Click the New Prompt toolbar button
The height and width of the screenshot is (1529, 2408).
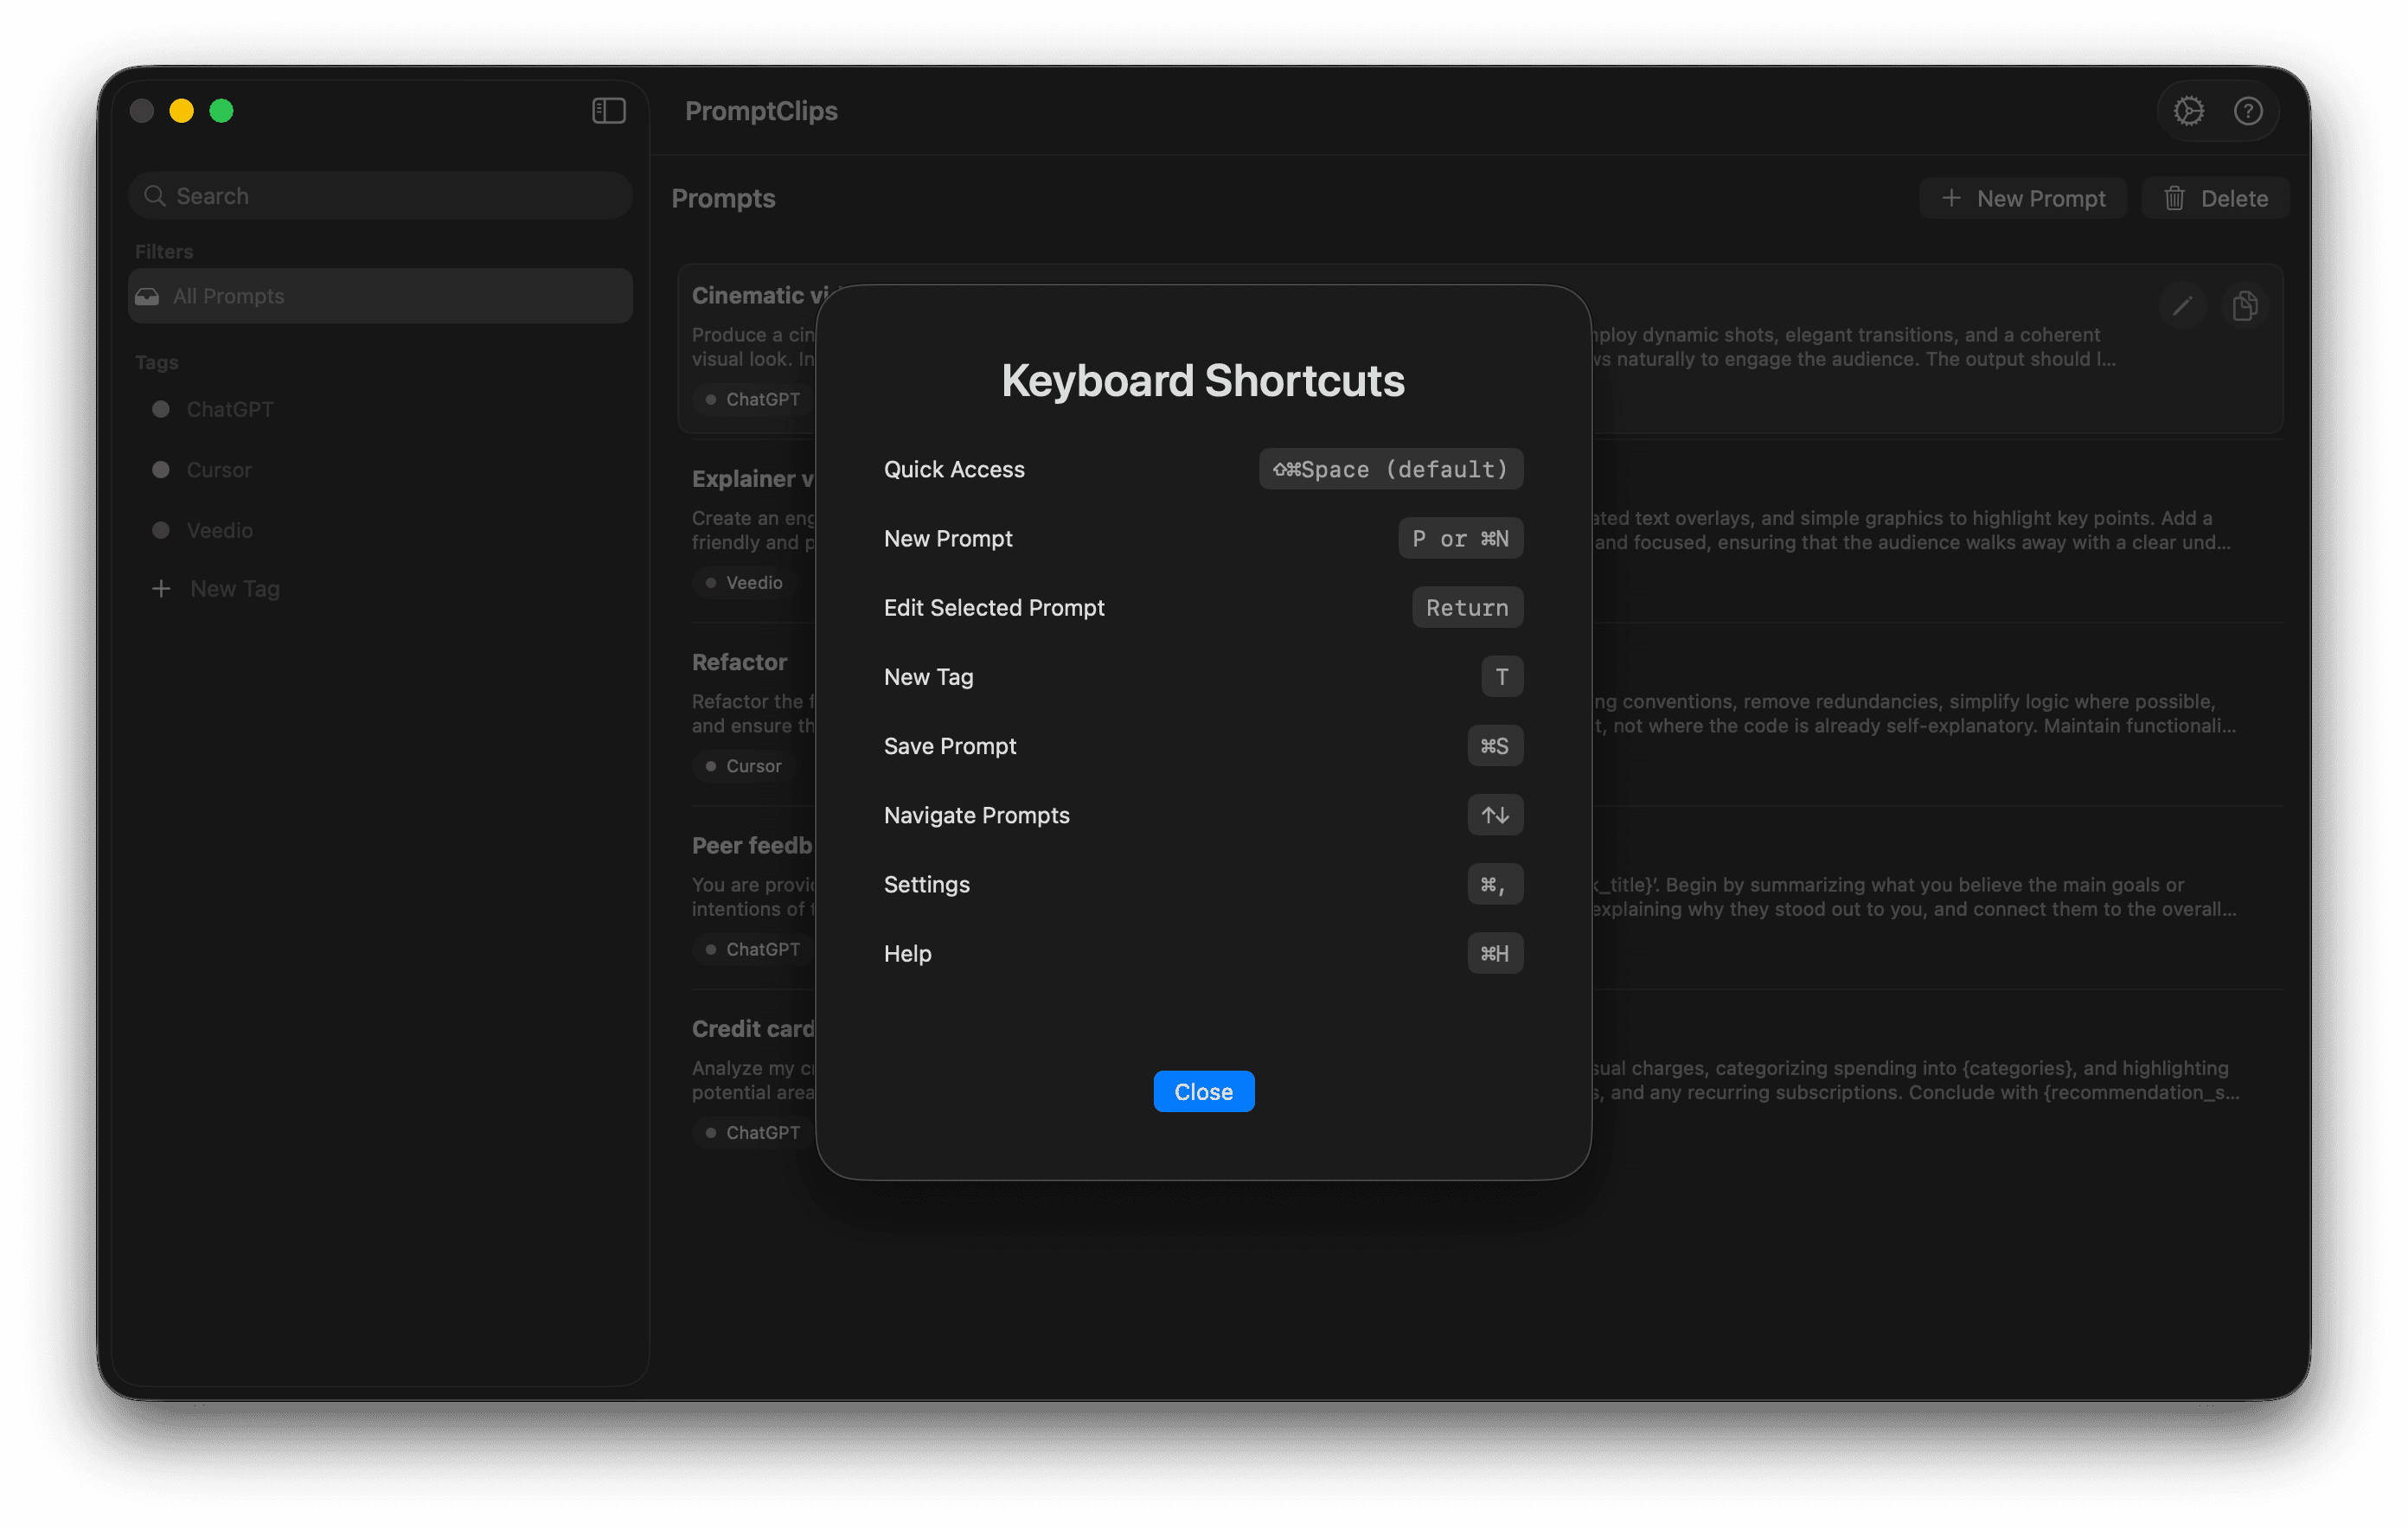click(x=2023, y=199)
